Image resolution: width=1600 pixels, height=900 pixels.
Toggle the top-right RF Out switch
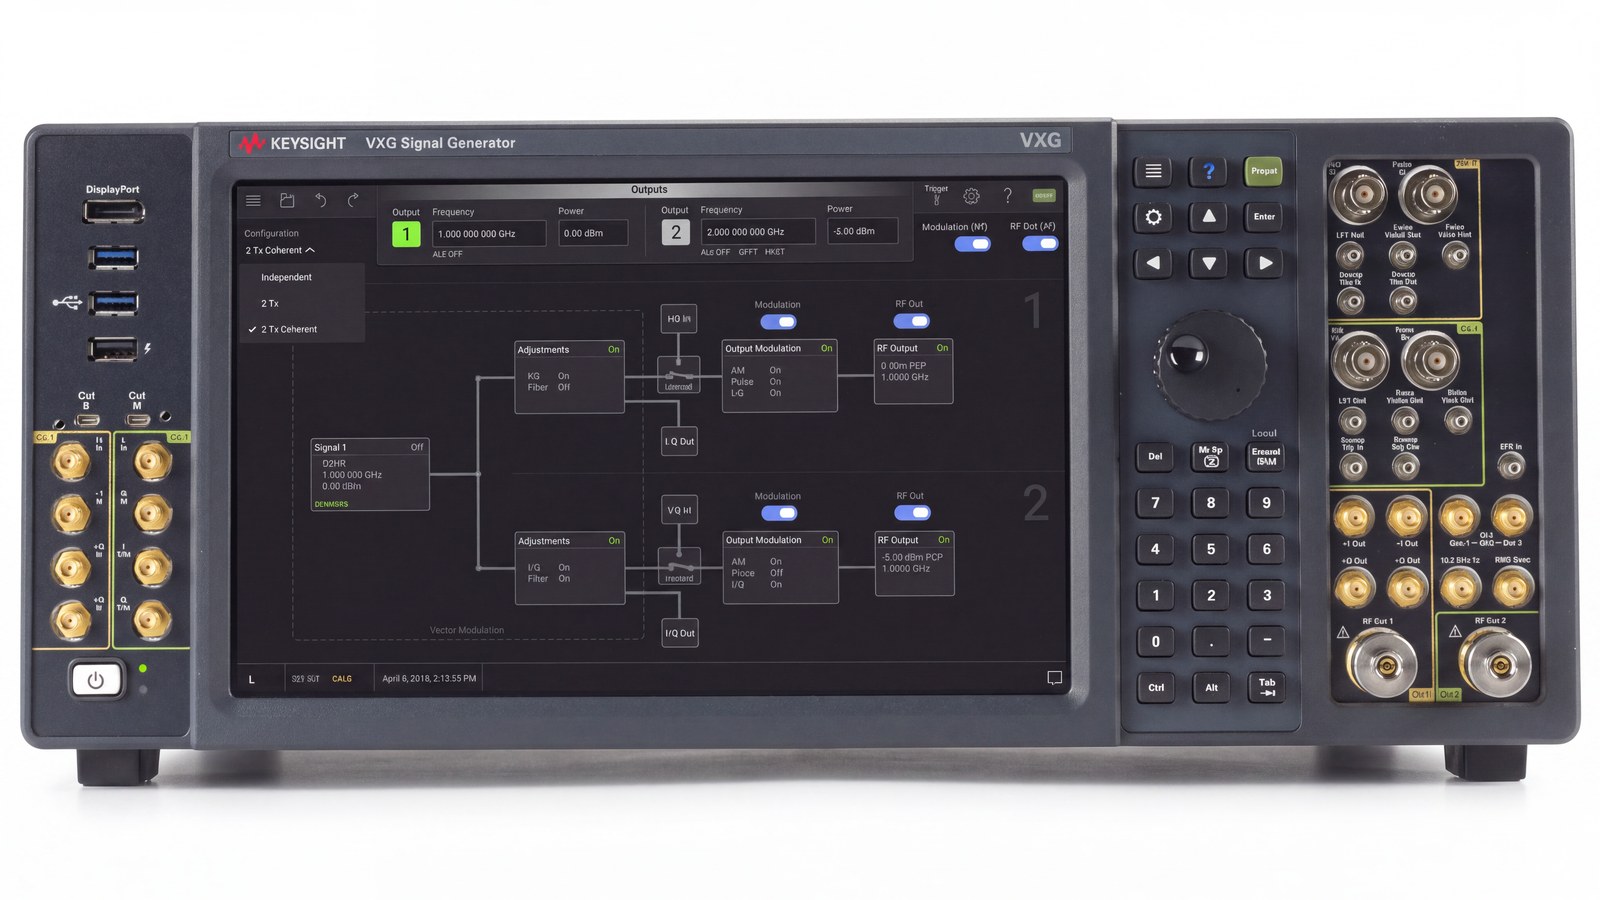(1040, 243)
